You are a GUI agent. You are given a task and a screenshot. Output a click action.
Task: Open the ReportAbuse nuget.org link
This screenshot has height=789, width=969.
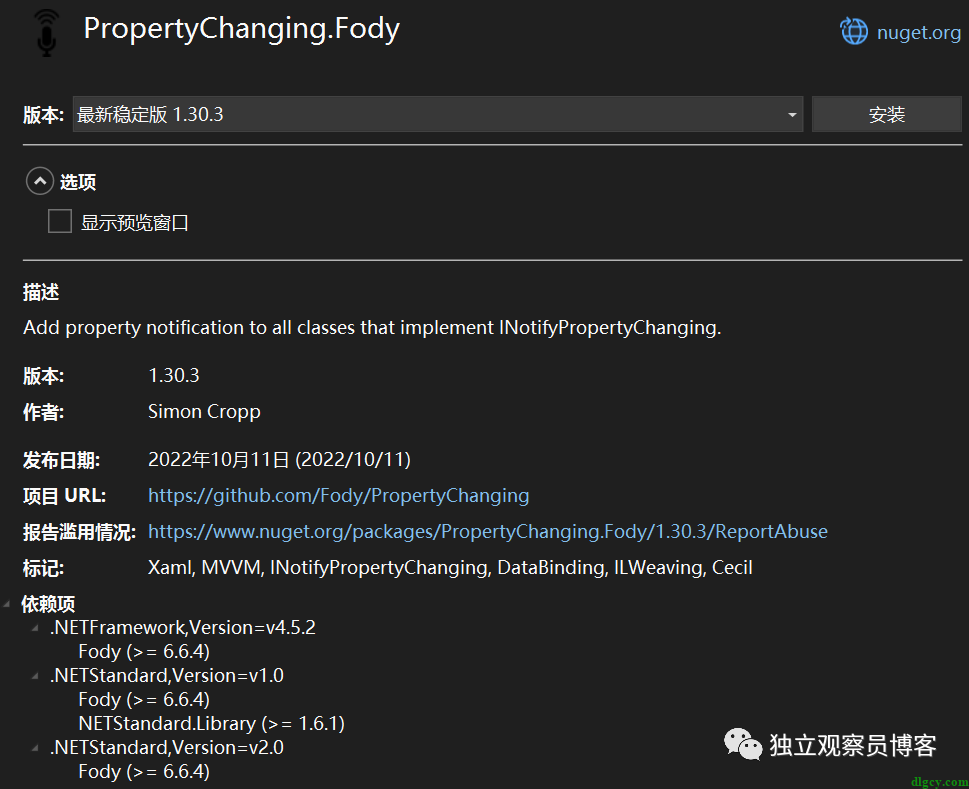[x=488, y=532]
